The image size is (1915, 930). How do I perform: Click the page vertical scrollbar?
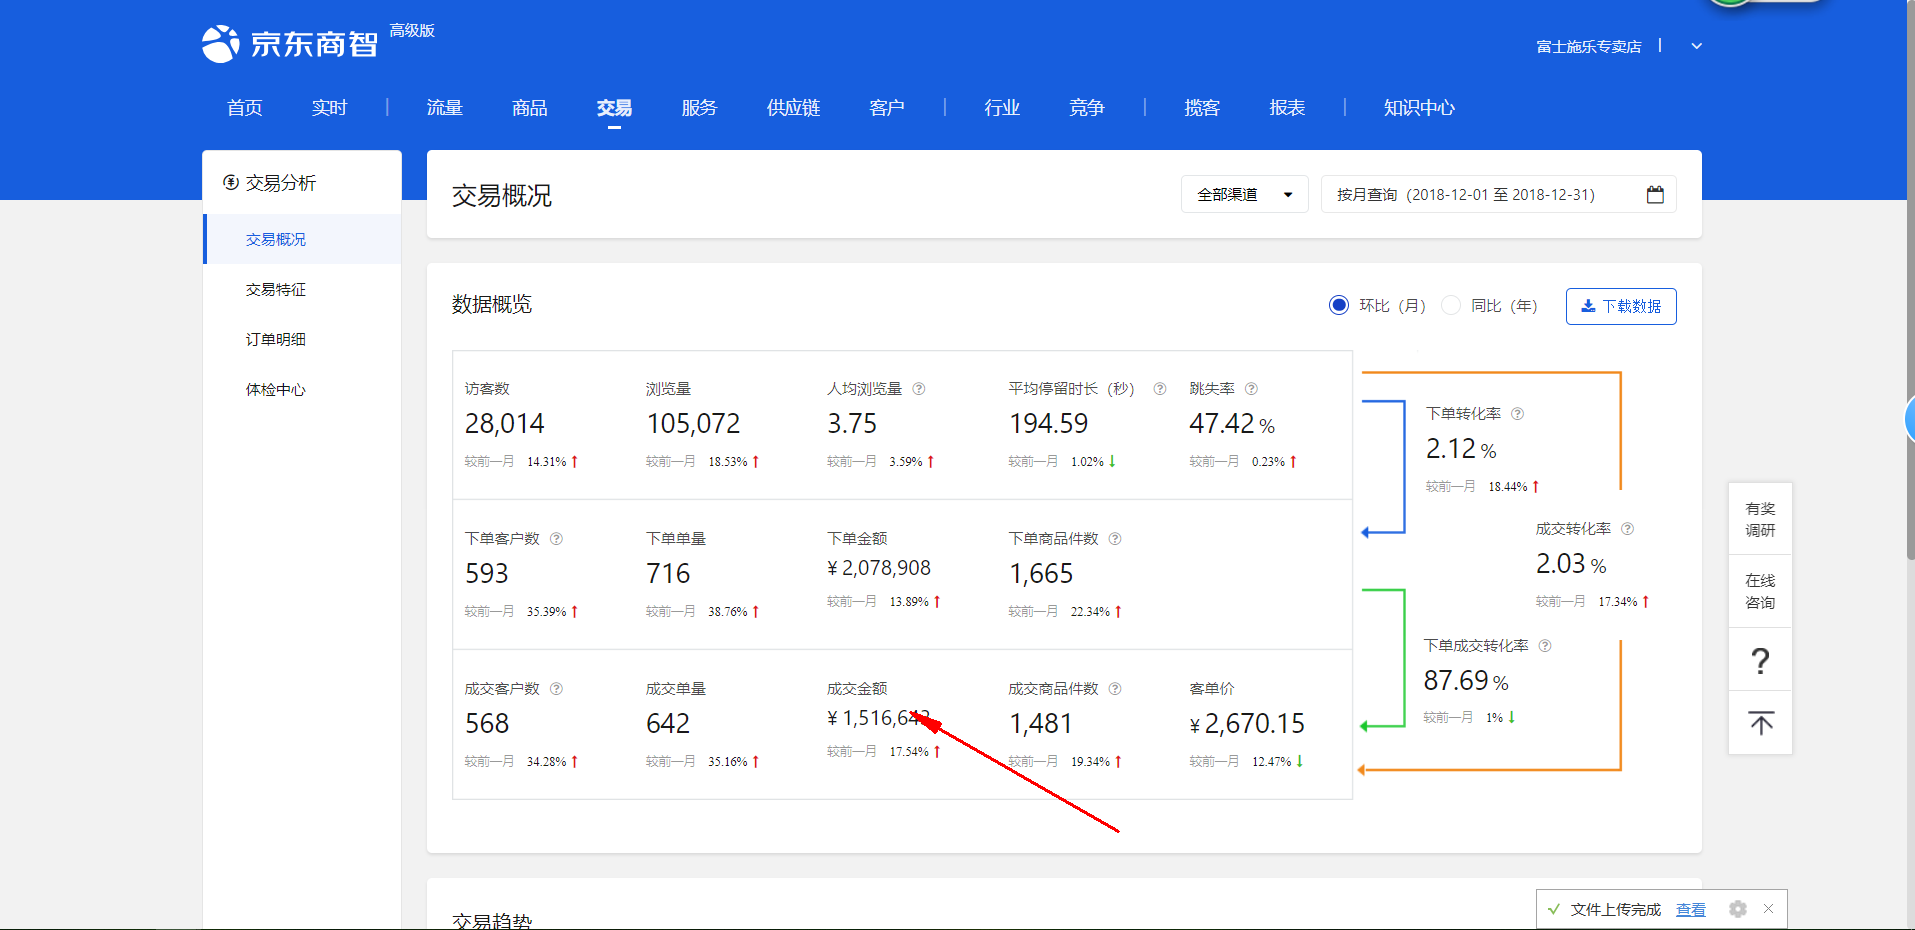(x=1910, y=280)
